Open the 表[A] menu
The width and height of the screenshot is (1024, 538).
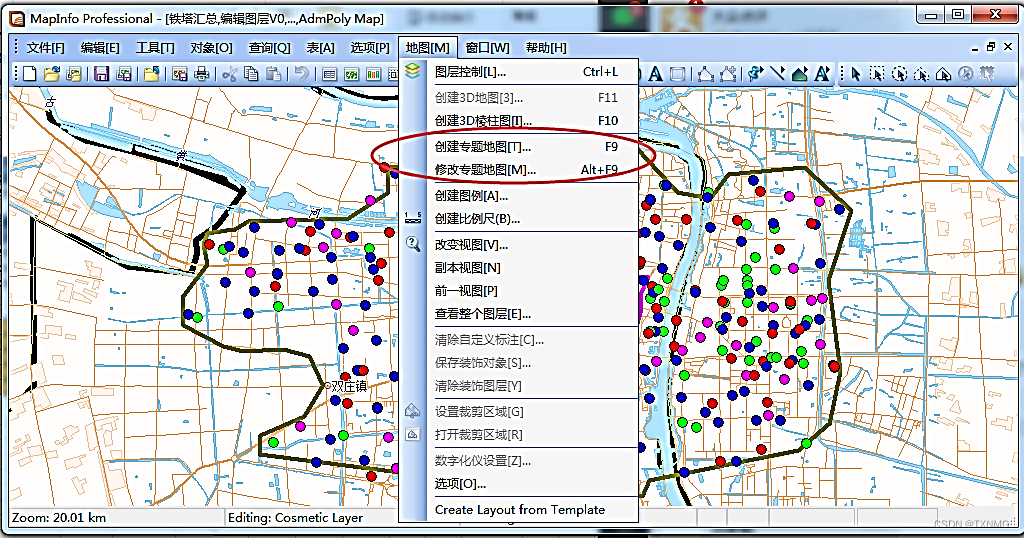tap(320, 48)
